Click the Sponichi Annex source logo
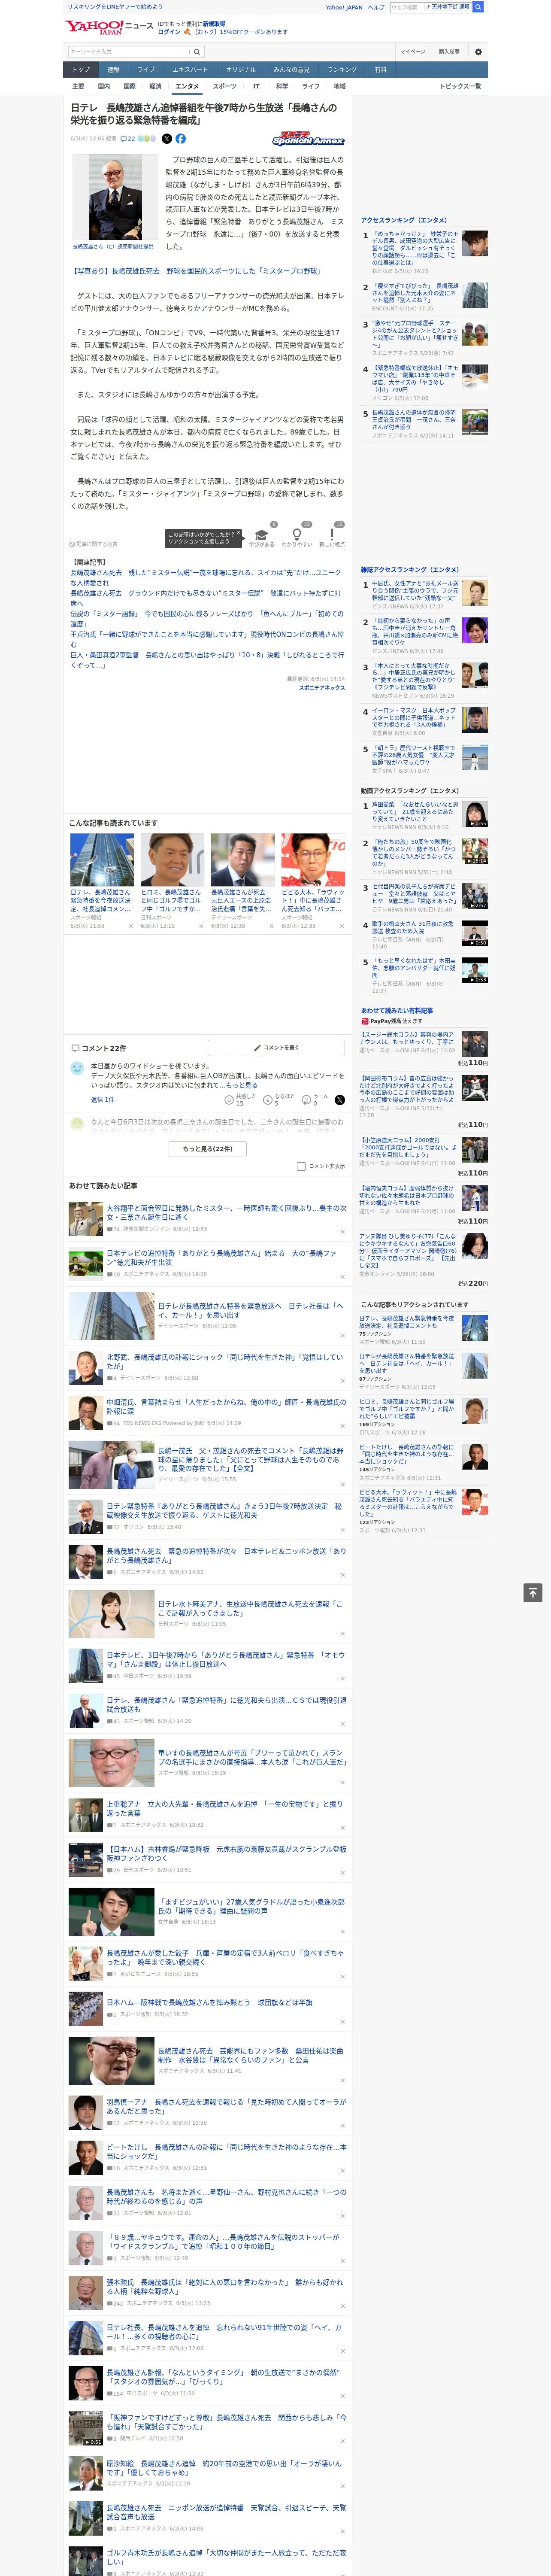551x2576 pixels. (308, 140)
